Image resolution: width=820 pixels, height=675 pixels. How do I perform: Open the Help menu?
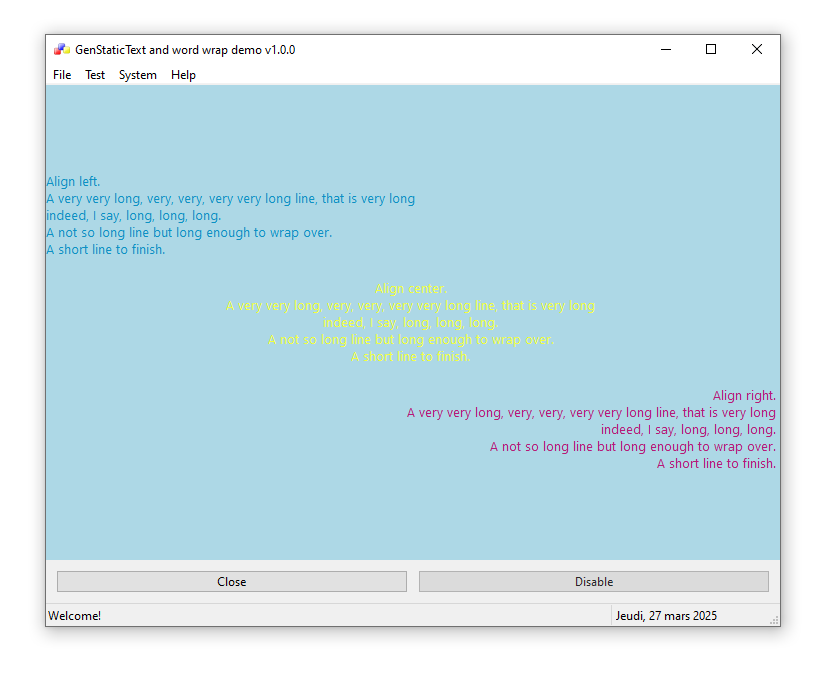click(x=183, y=75)
